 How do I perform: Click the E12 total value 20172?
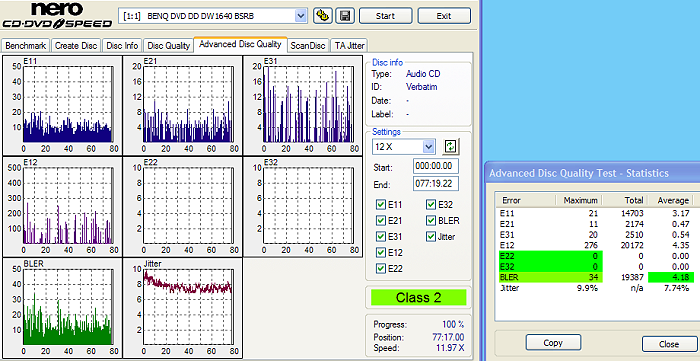coord(633,245)
